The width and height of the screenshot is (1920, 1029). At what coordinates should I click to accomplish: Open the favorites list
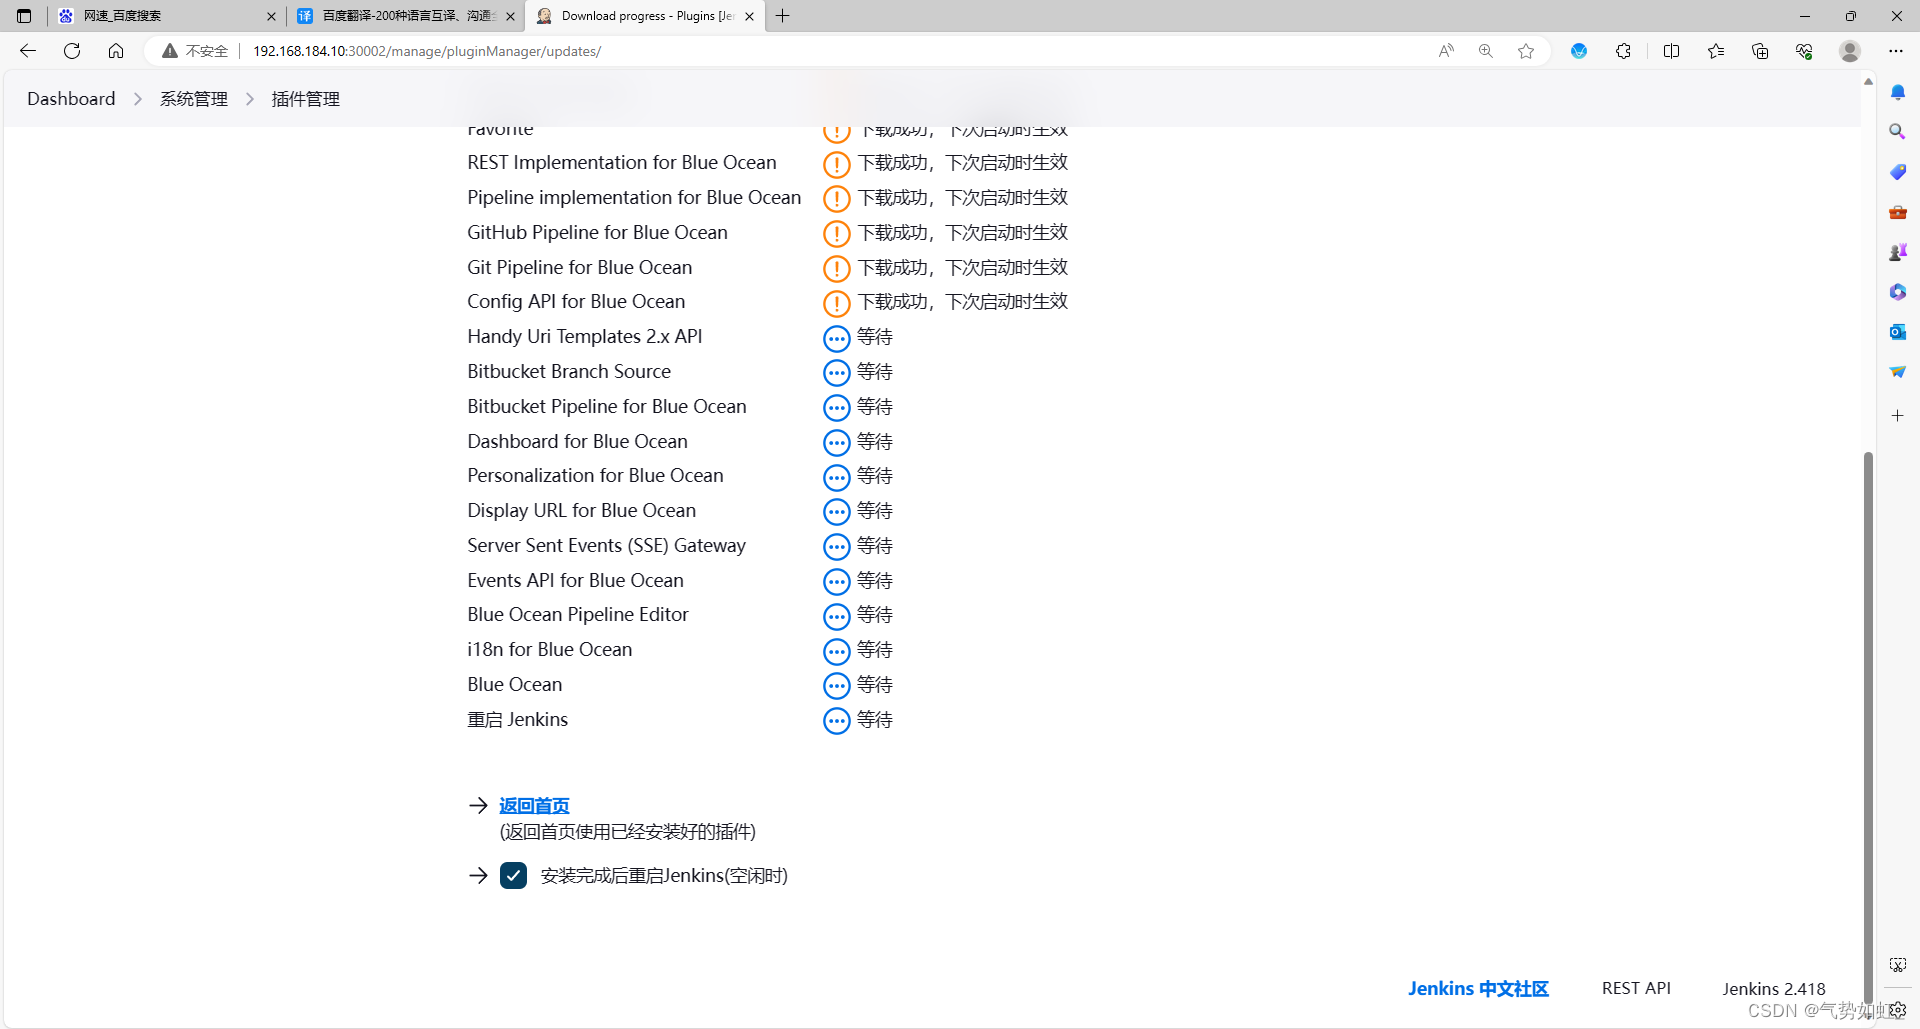click(x=1716, y=51)
